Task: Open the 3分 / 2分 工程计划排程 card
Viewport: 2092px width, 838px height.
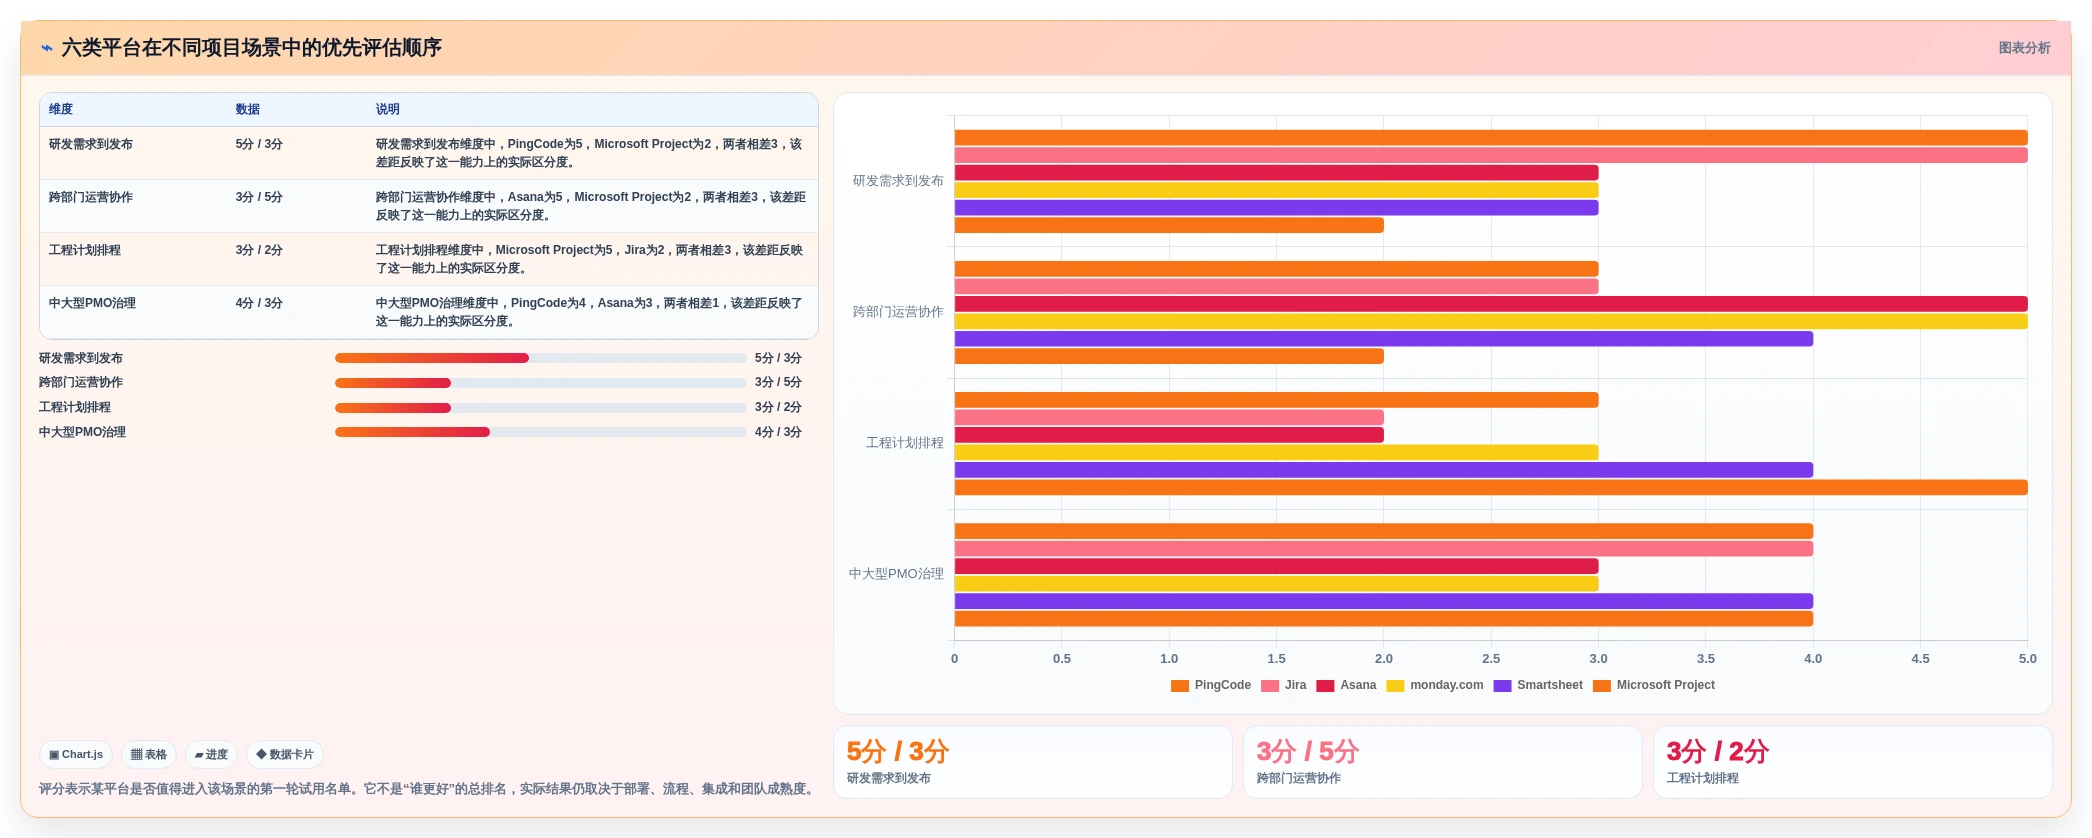Action: tap(1853, 762)
